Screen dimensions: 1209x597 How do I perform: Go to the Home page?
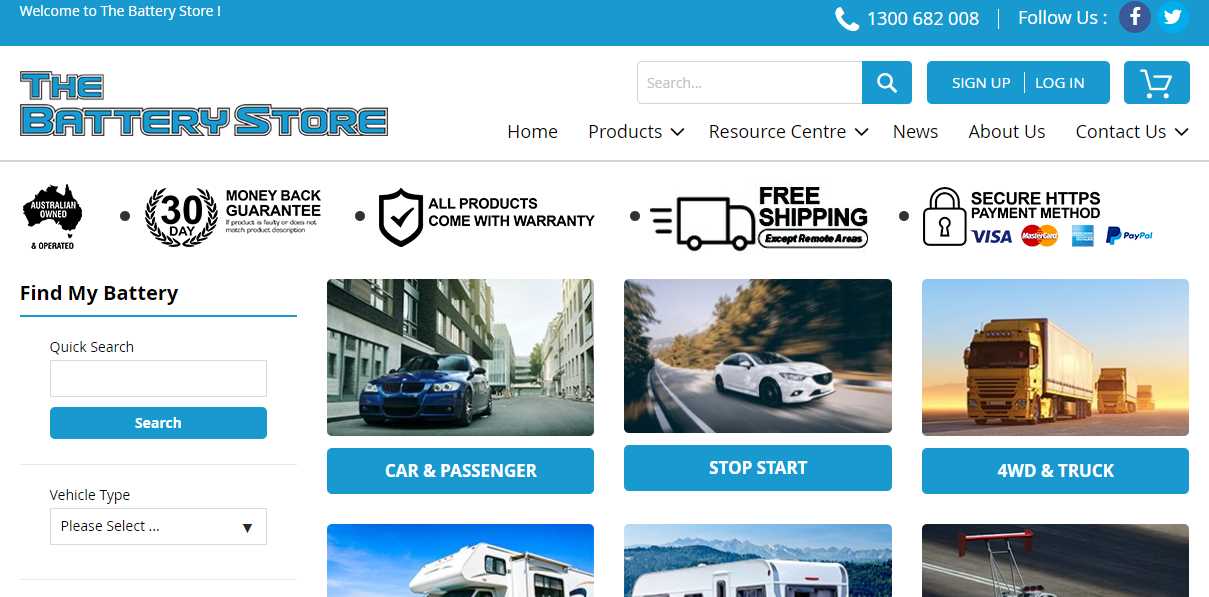pyautogui.click(x=532, y=132)
